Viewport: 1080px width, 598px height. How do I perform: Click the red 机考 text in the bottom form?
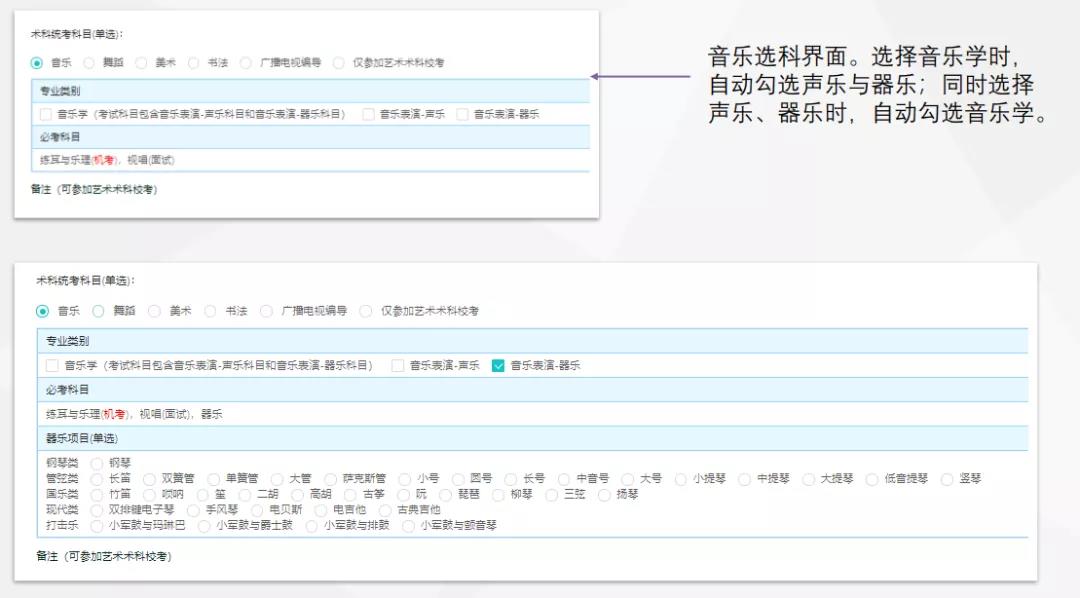pos(114,414)
